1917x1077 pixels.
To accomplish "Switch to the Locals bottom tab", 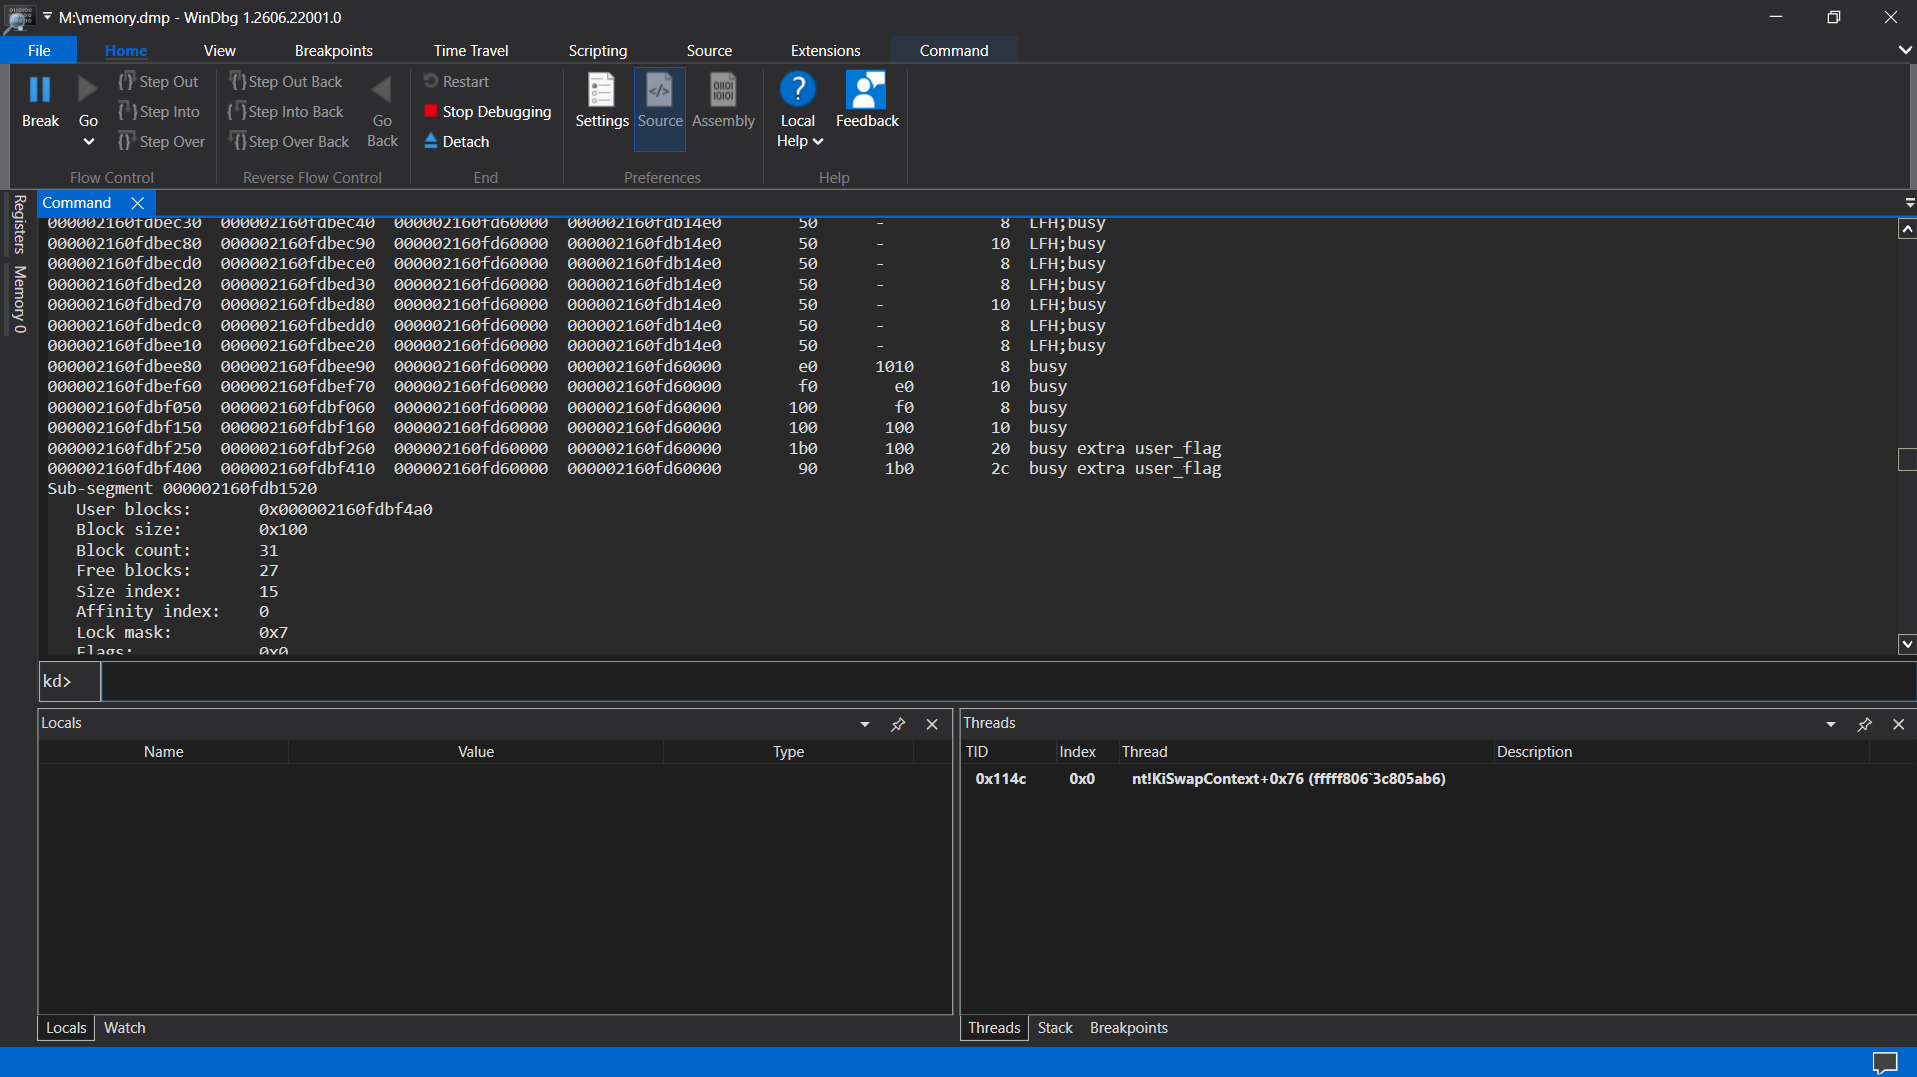I will [x=66, y=1028].
